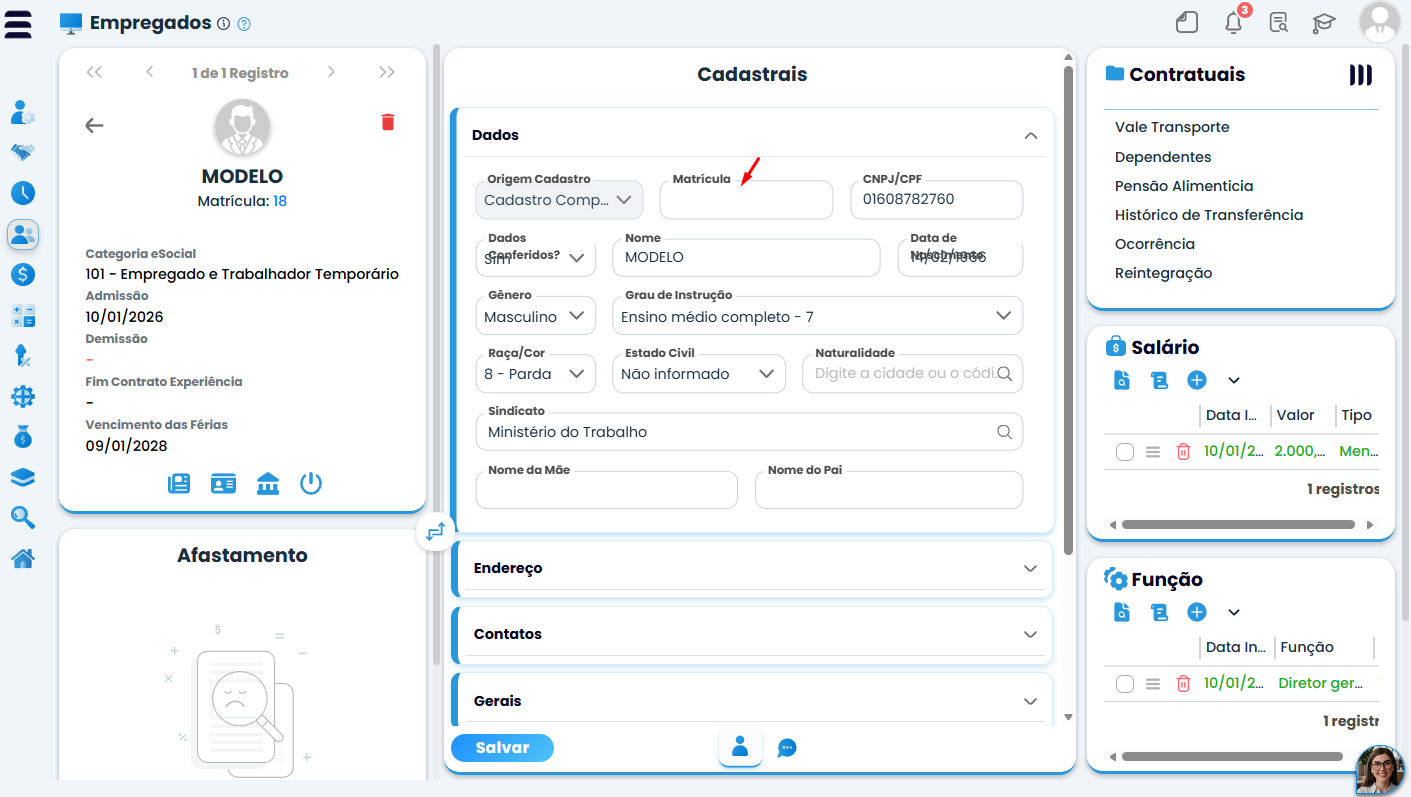Check the Função row Diretor checkbox
This screenshot has width=1411, height=797.
1125,683
